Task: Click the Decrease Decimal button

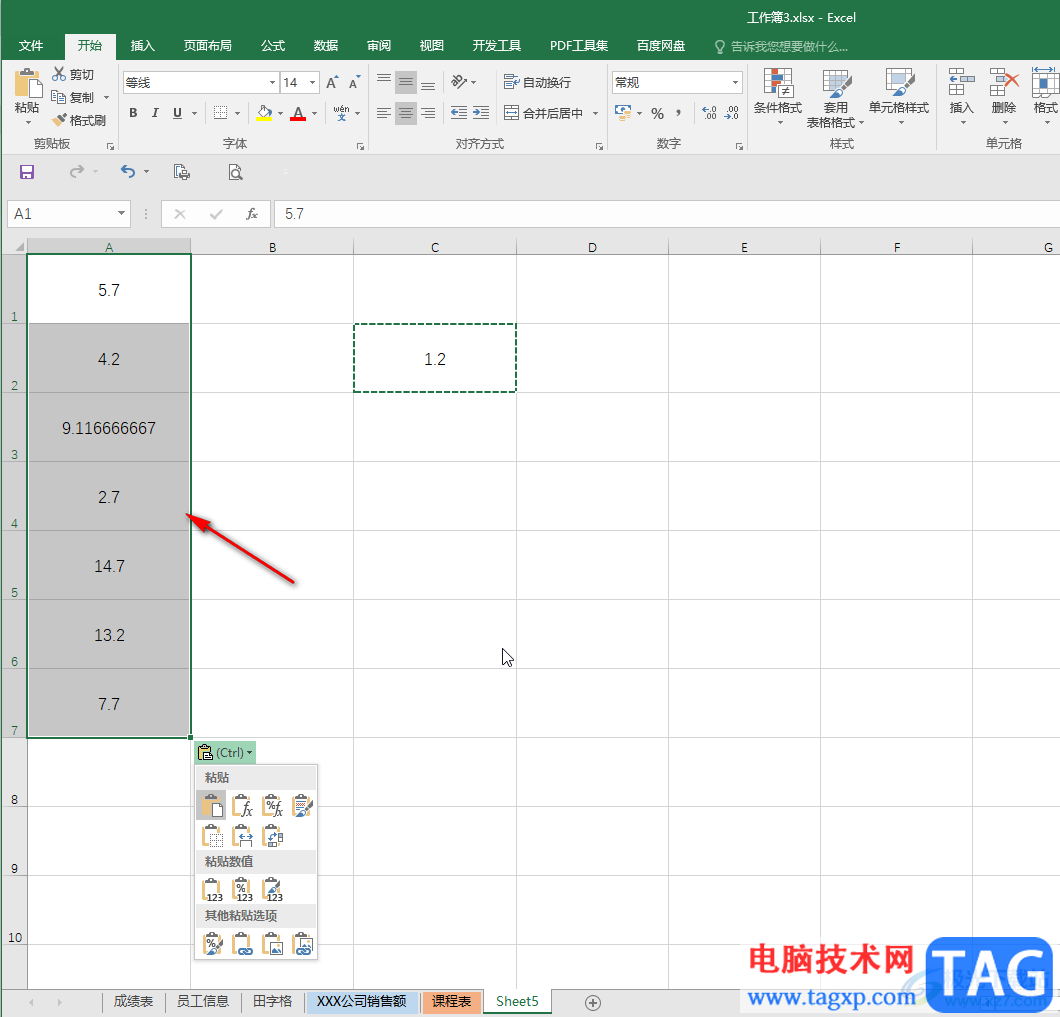Action: point(731,113)
